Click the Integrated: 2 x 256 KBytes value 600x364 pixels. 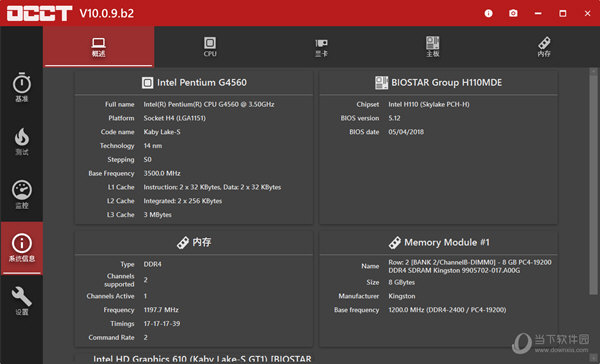point(183,201)
